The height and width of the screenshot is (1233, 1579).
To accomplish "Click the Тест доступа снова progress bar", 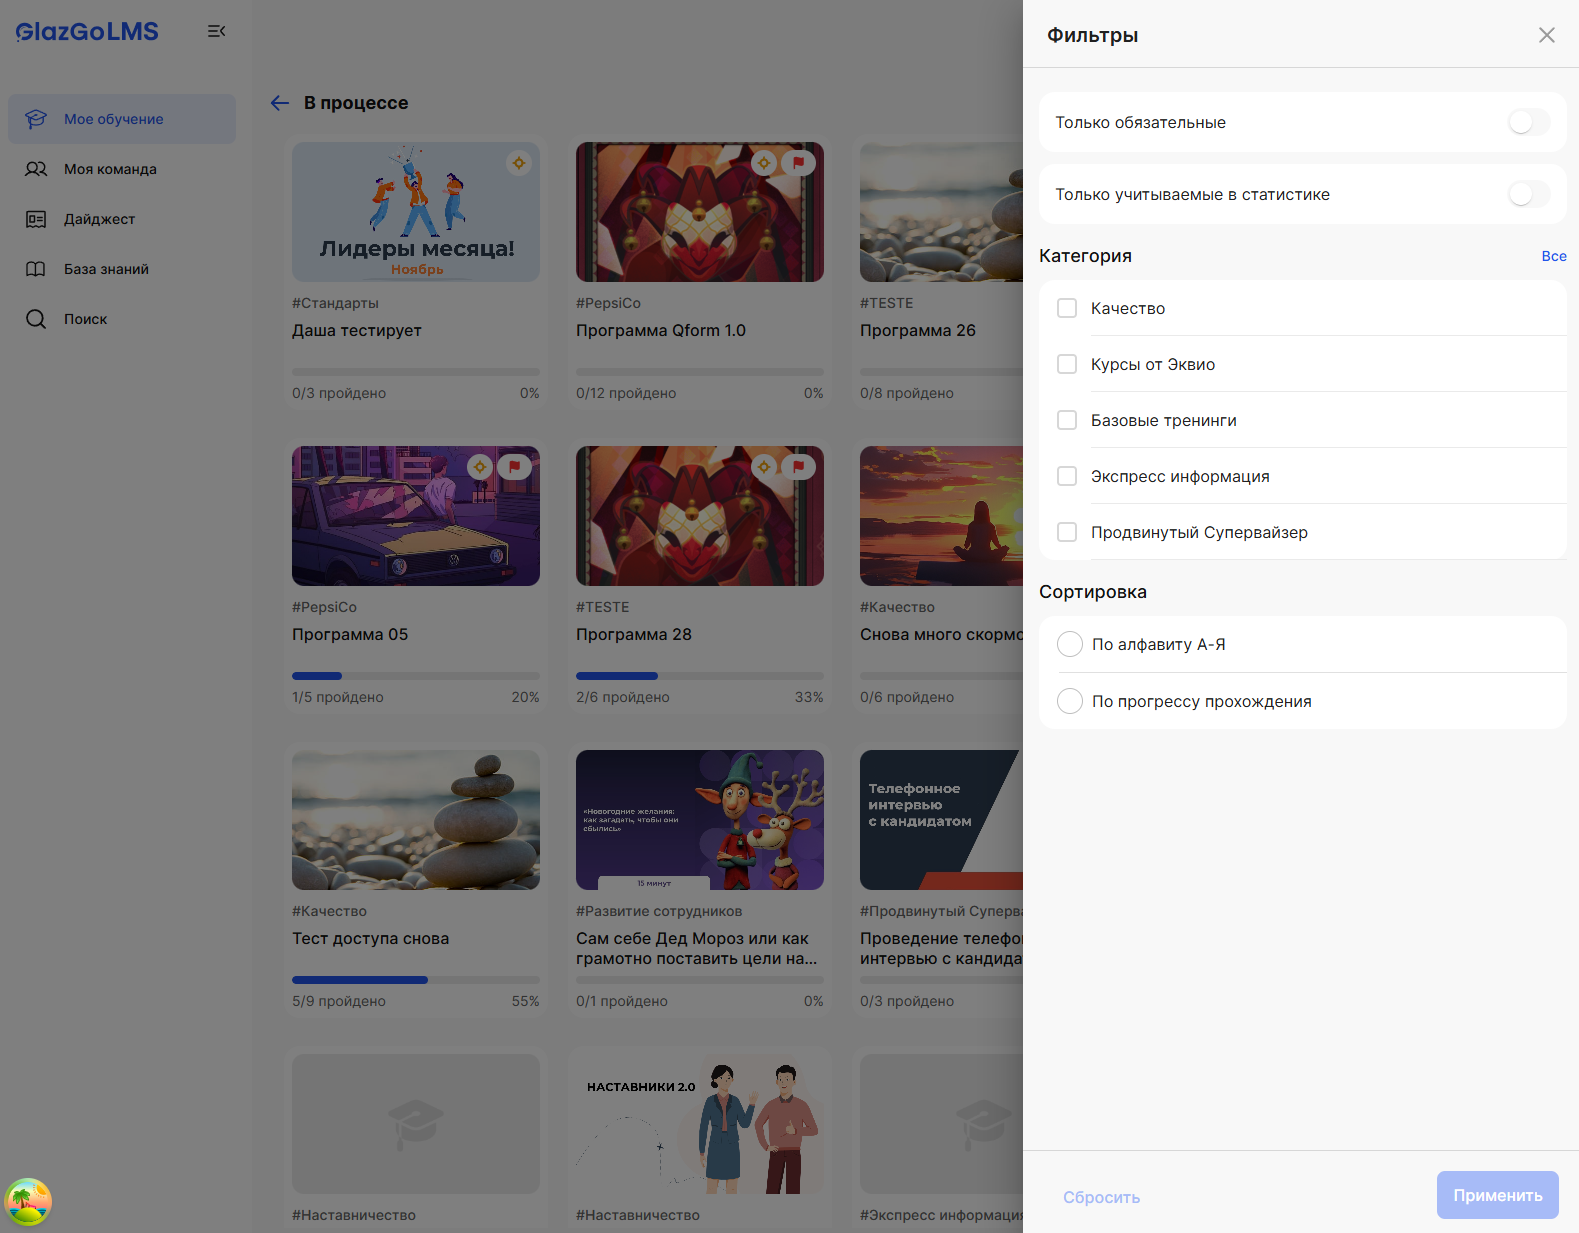I will [416, 980].
